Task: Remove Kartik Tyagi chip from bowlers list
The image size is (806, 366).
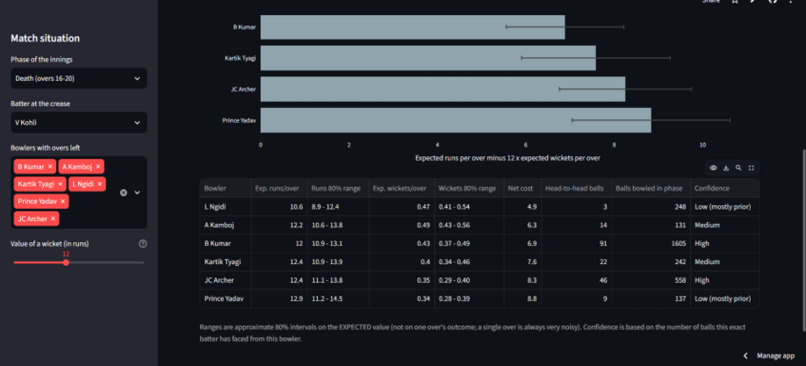Action: pos(60,184)
